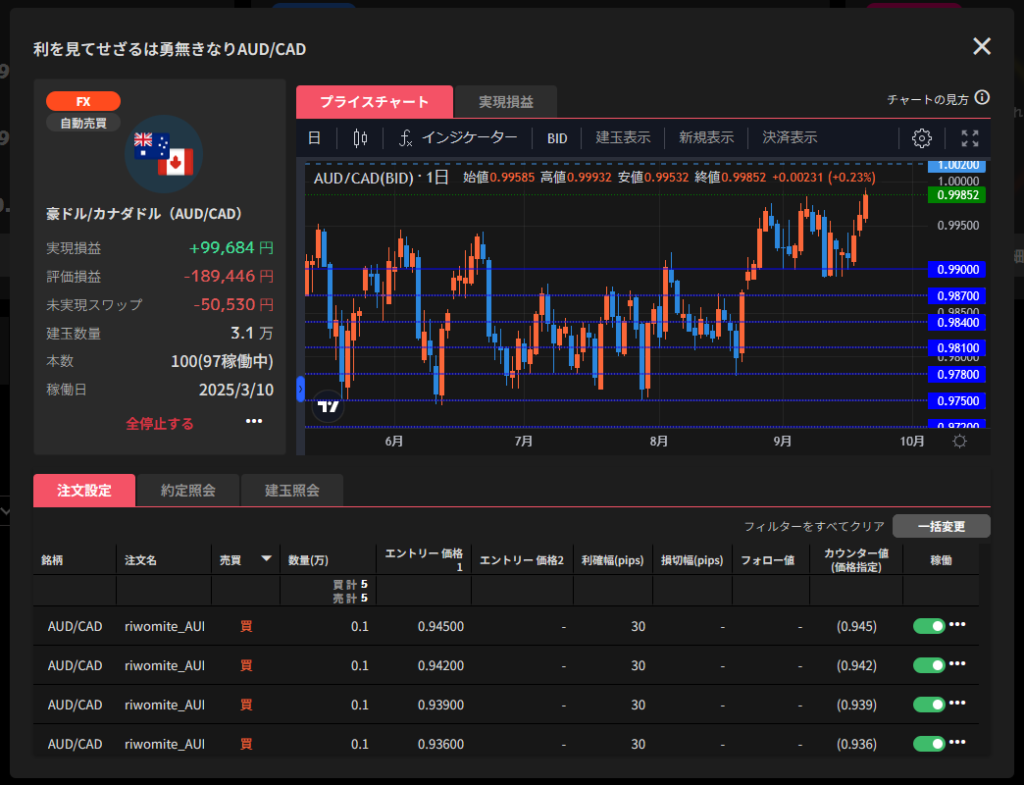Click the FX badge
This screenshot has width=1024, height=785.
[83, 101]
